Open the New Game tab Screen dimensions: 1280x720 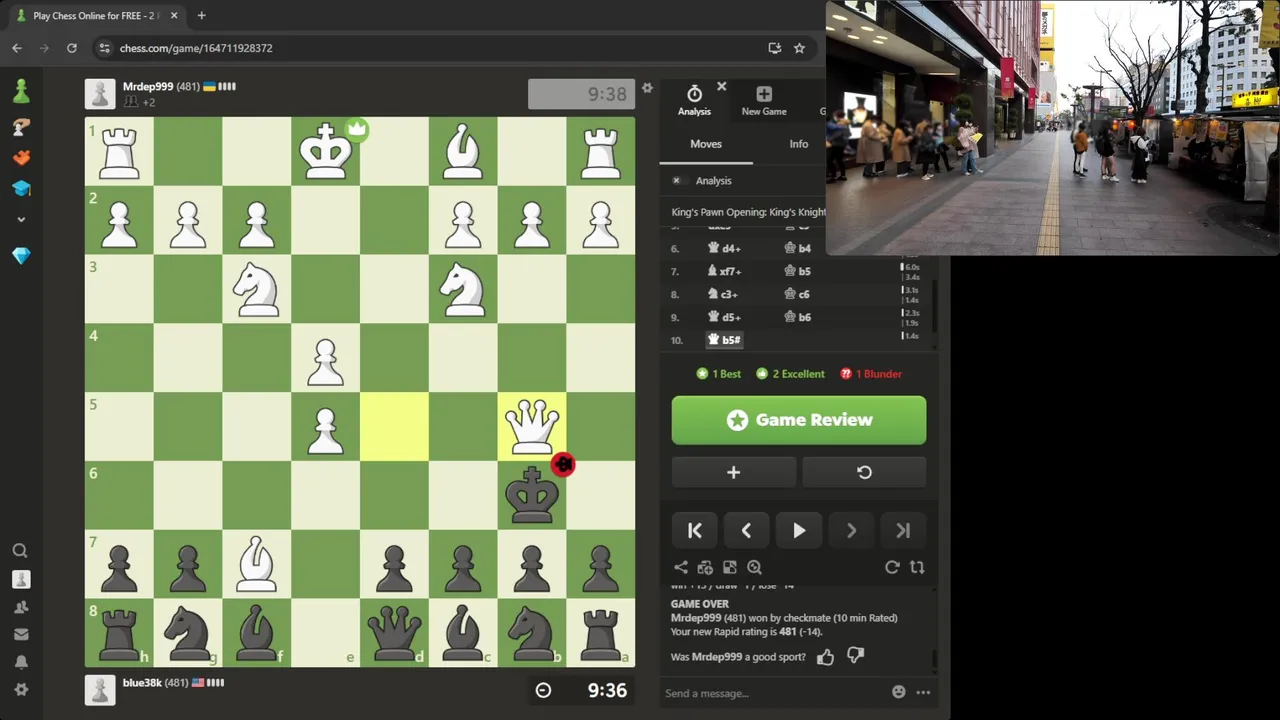pyautogui.click(x=764, y=101)
